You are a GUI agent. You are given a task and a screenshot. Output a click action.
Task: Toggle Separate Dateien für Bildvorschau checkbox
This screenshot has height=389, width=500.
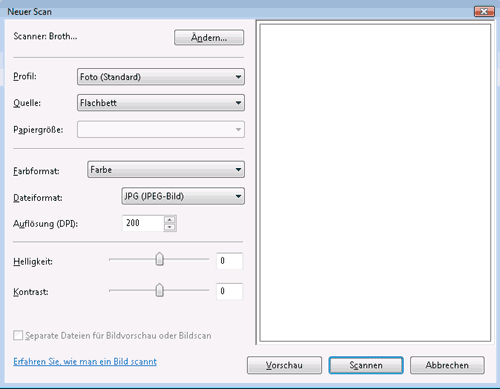[x=18, y=335]
